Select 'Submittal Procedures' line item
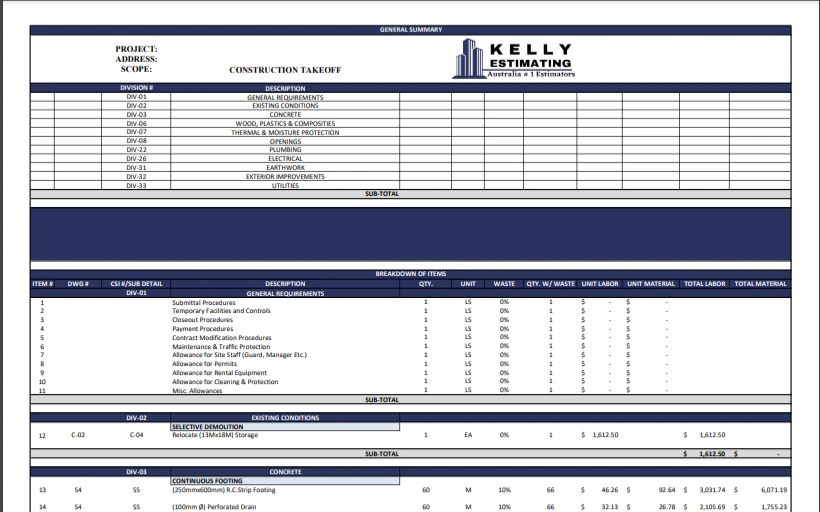The width and height of the screenshot is (820, 512). (x=204, y=302)
